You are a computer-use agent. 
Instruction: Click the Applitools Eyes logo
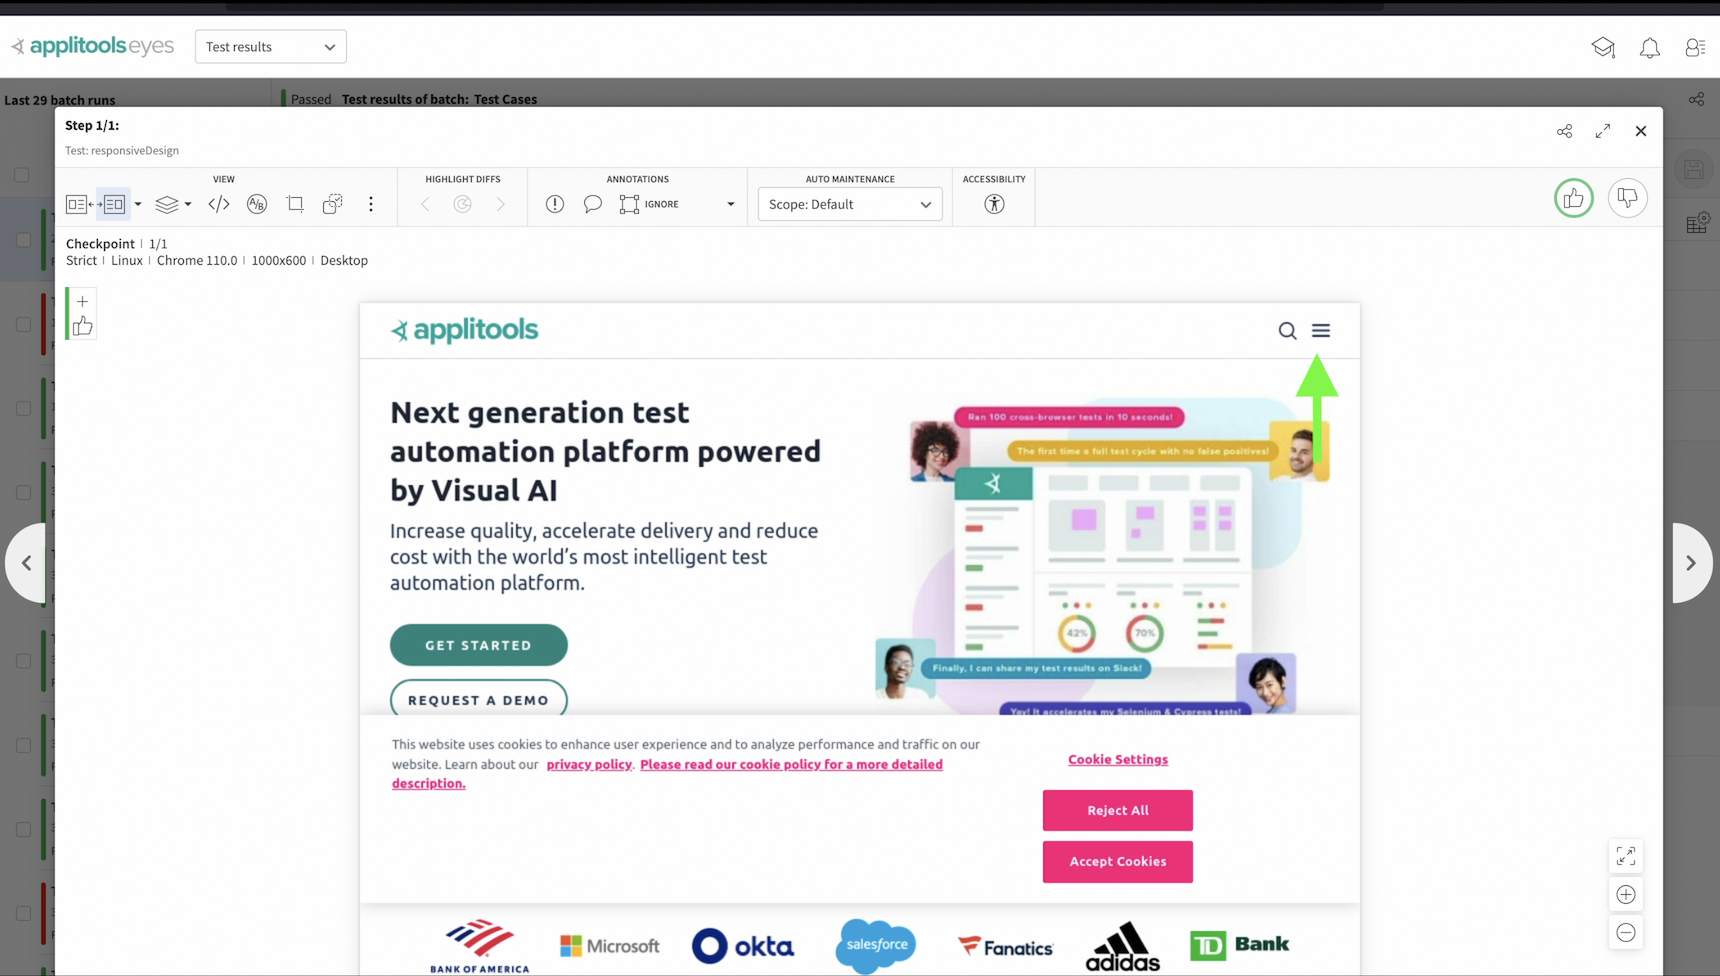coord(92,46)
